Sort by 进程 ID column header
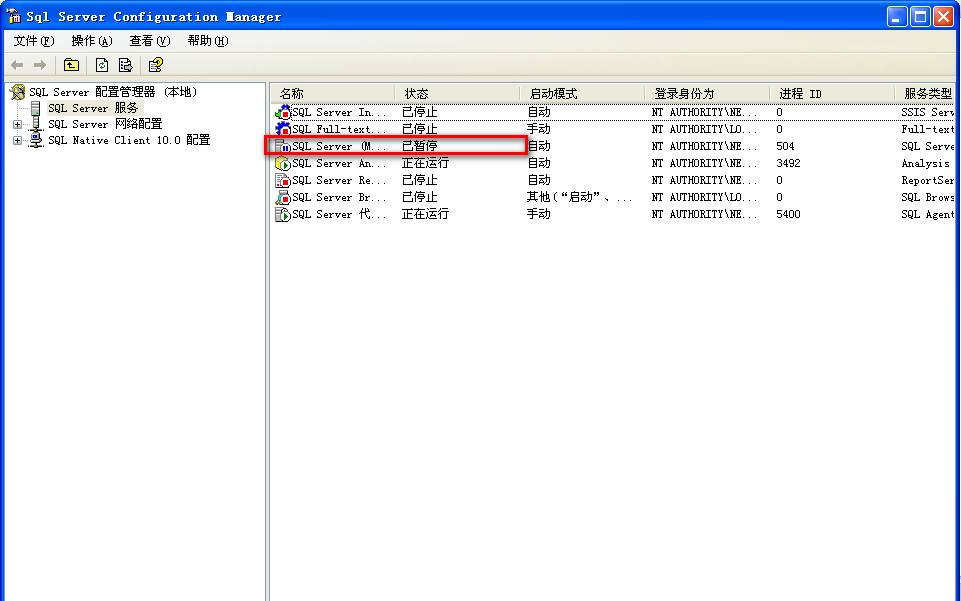This screenshot has width=961, height=601. [832, 94]
